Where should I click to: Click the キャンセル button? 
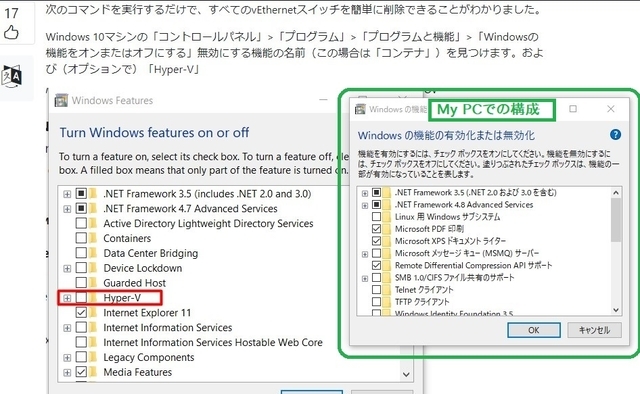pos(594,330)
